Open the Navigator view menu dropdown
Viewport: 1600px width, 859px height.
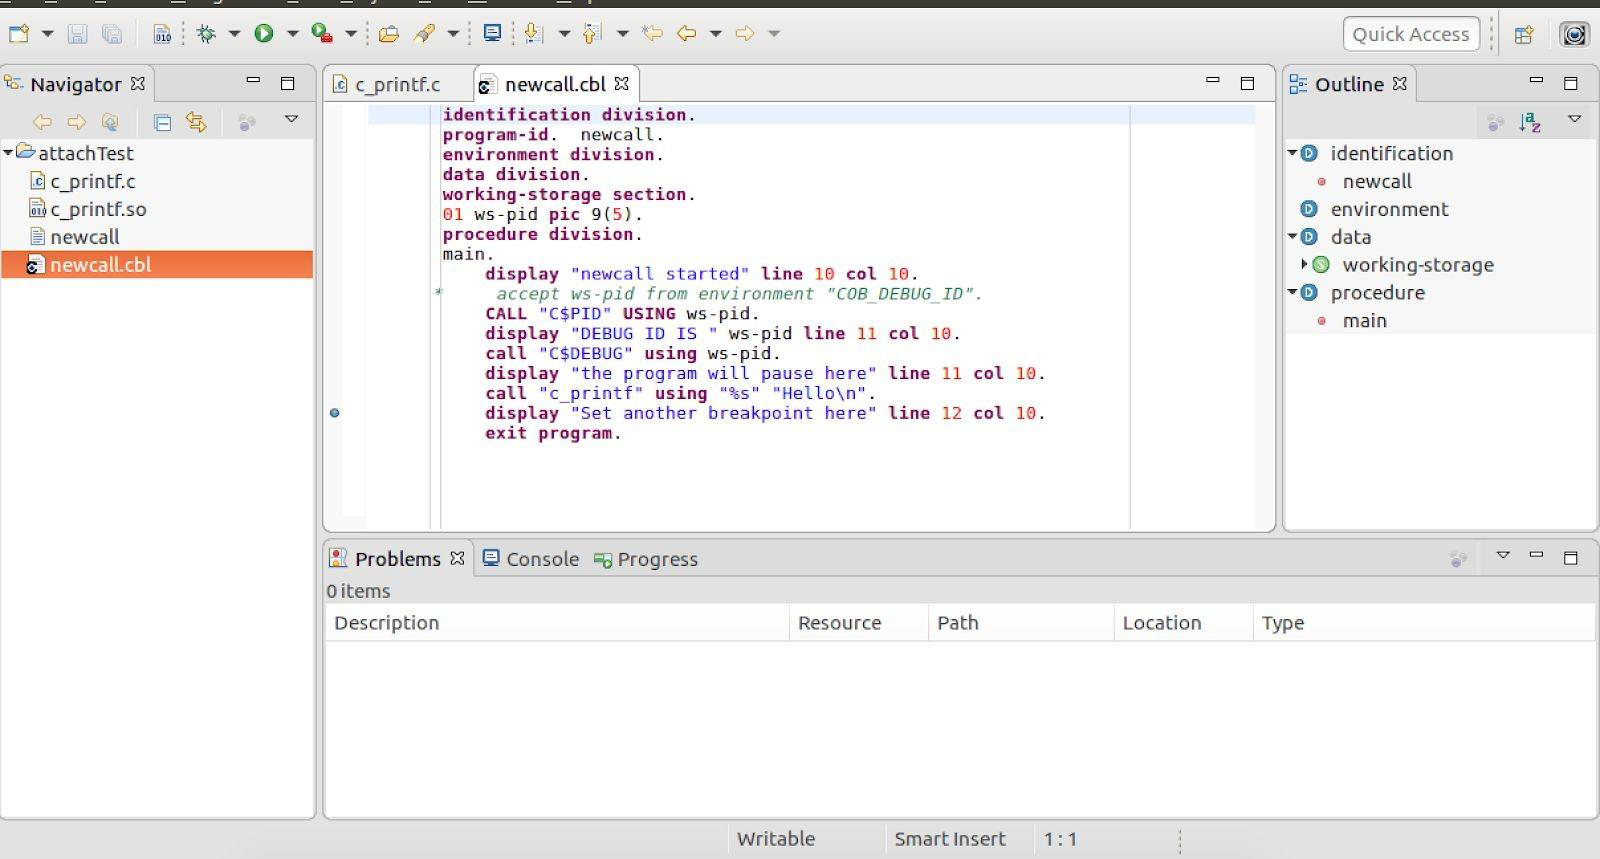[x=291, y=120]
